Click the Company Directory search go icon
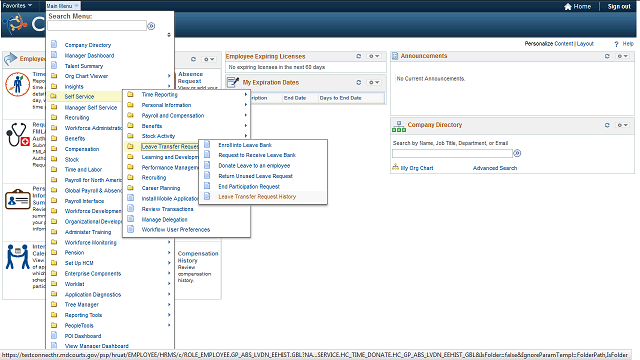 pyautogui.click(x=517, y=153)
